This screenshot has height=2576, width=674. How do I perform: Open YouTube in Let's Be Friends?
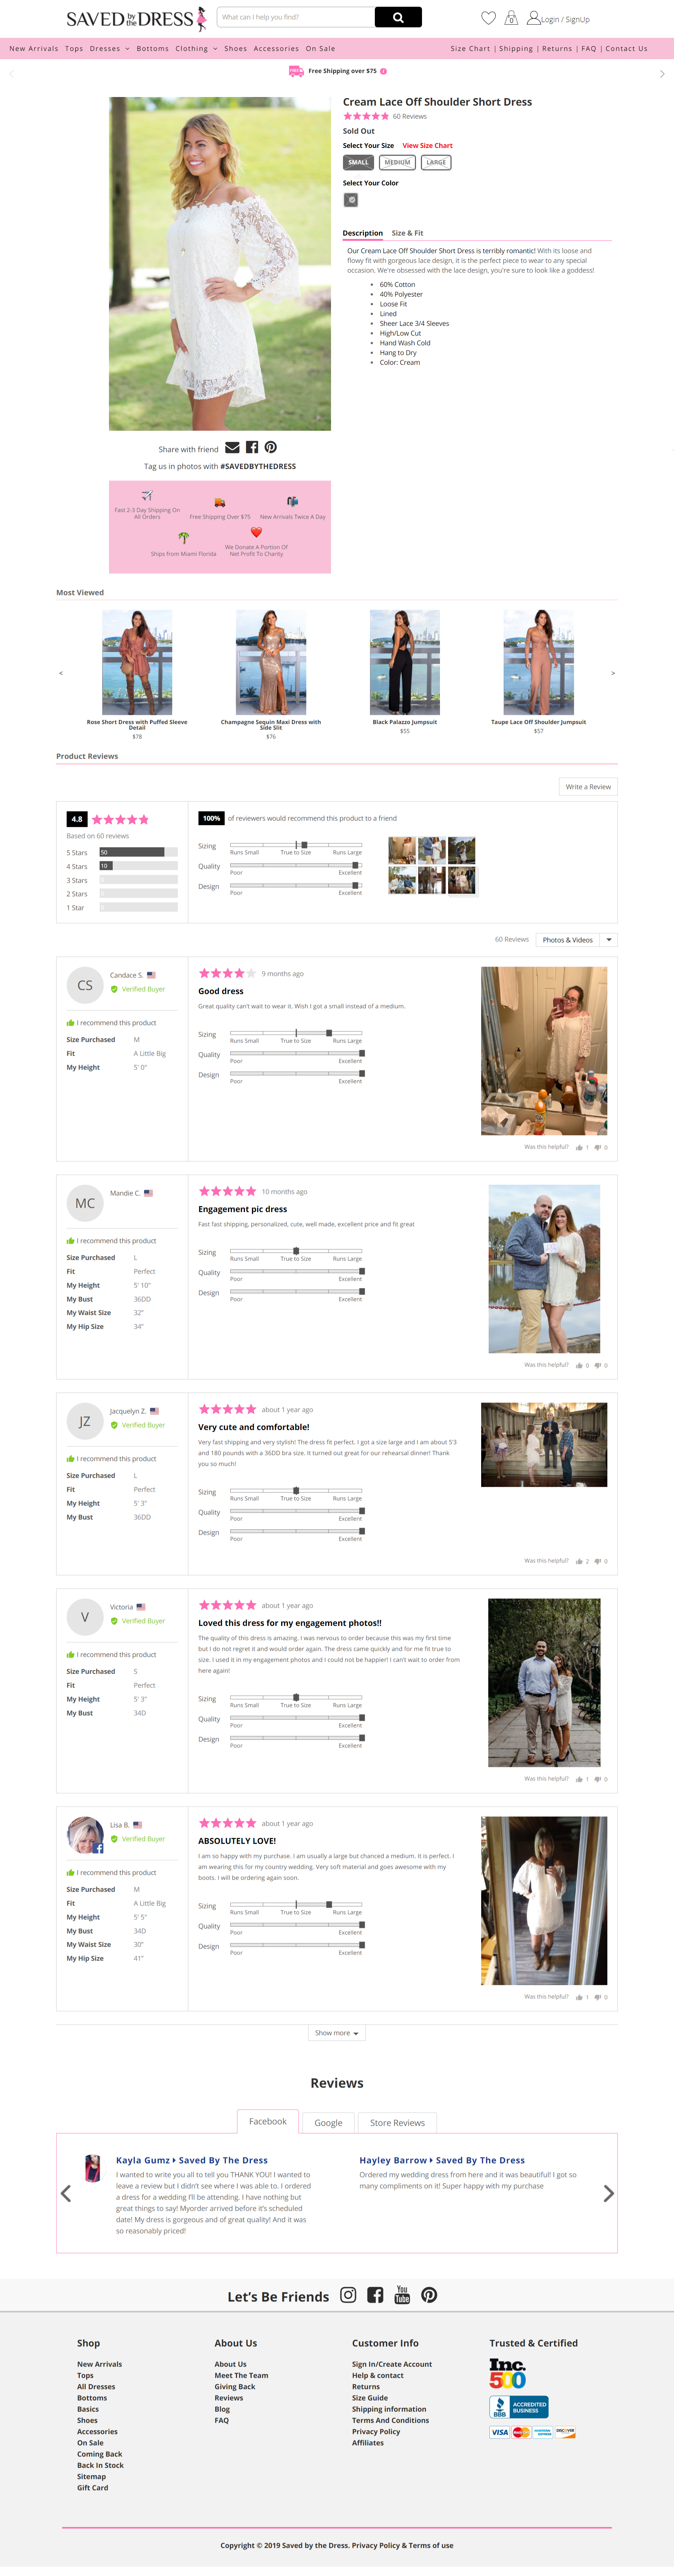click(402, 2295)
